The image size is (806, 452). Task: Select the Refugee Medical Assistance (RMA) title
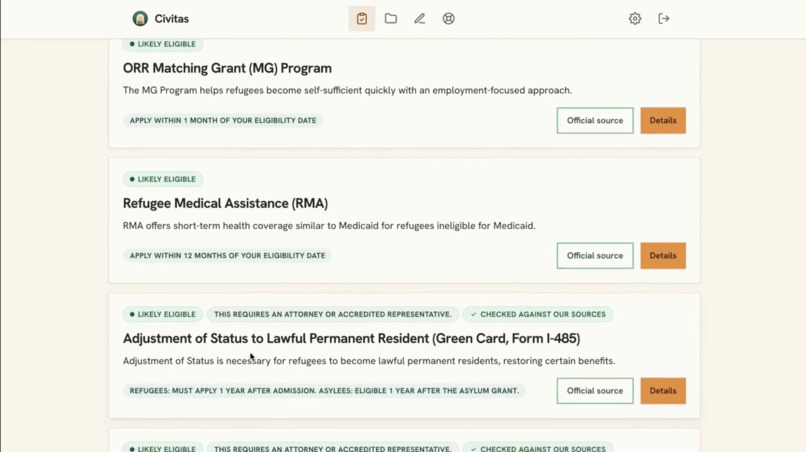[x=225, y=204]
